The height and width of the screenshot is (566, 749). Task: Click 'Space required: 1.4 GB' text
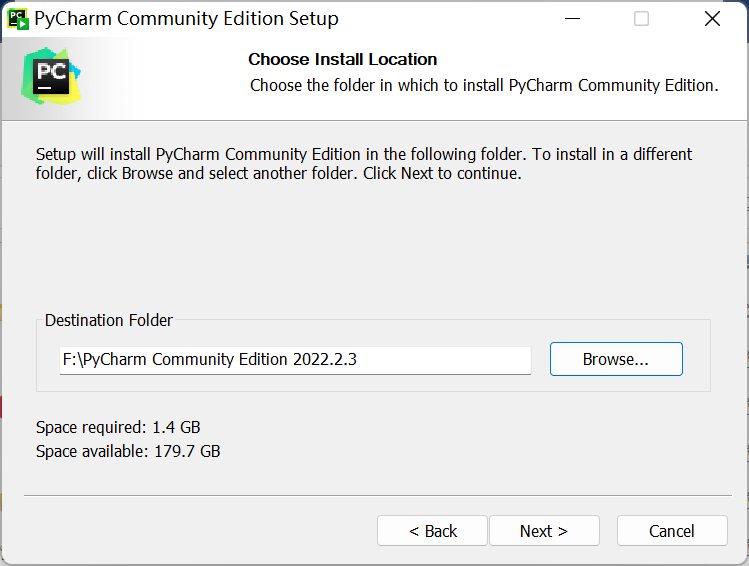[x=118, y=427]
